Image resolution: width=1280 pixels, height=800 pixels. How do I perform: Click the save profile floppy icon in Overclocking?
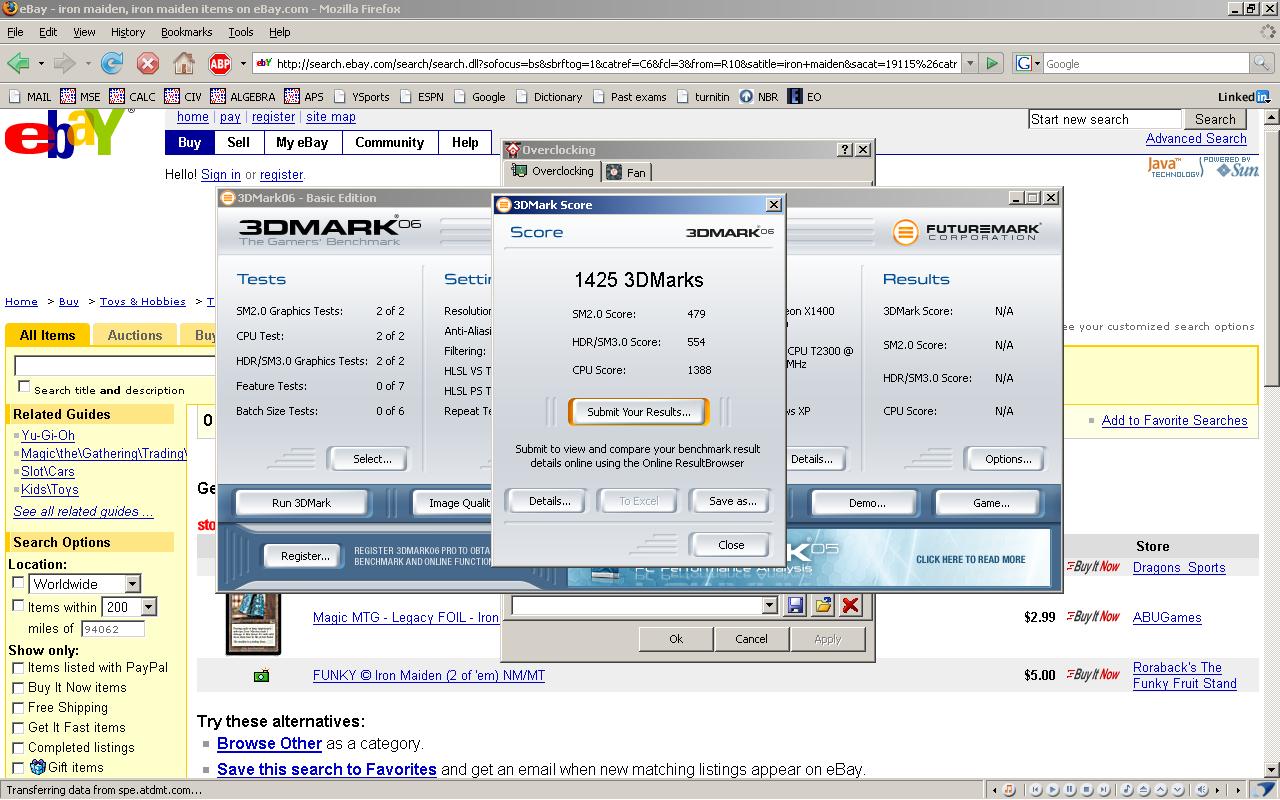tap(795, 605)
